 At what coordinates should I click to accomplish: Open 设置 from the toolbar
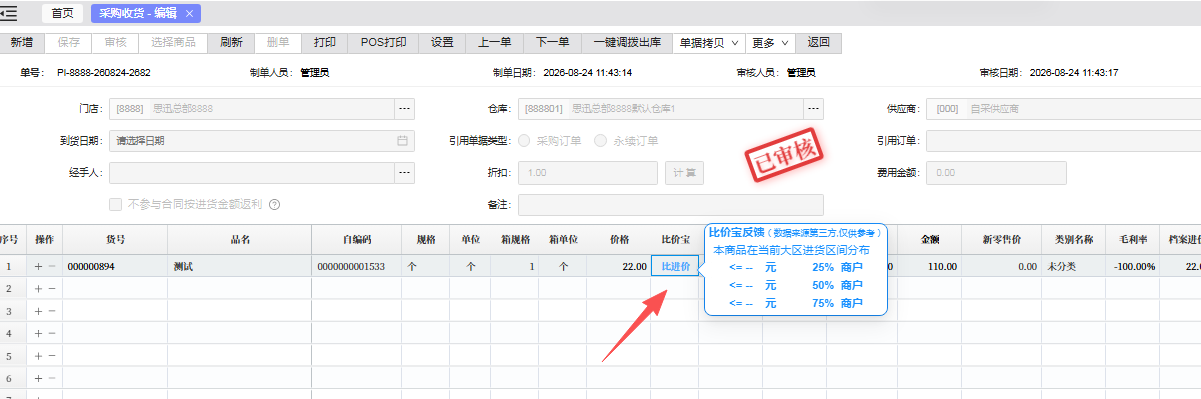442,42
